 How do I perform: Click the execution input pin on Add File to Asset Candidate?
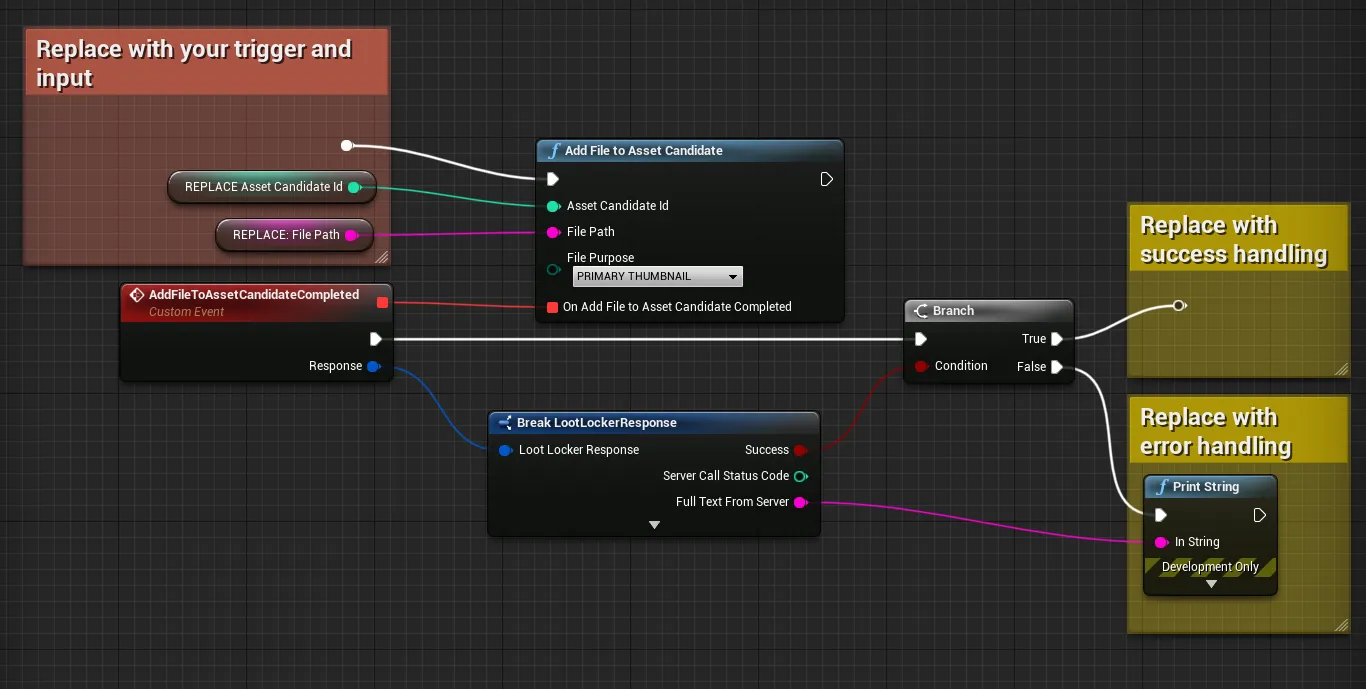tap(553, 179)
